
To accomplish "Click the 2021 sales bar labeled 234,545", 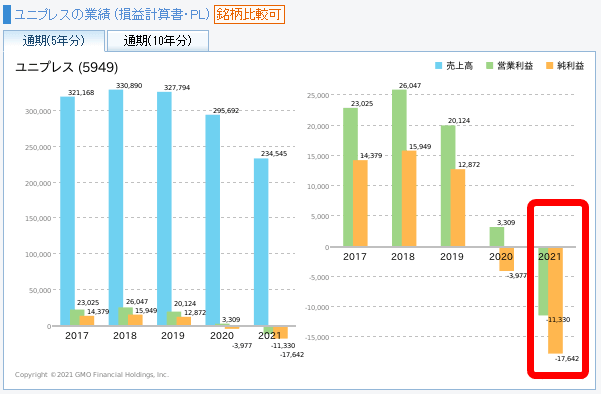I will pos(261,242).
